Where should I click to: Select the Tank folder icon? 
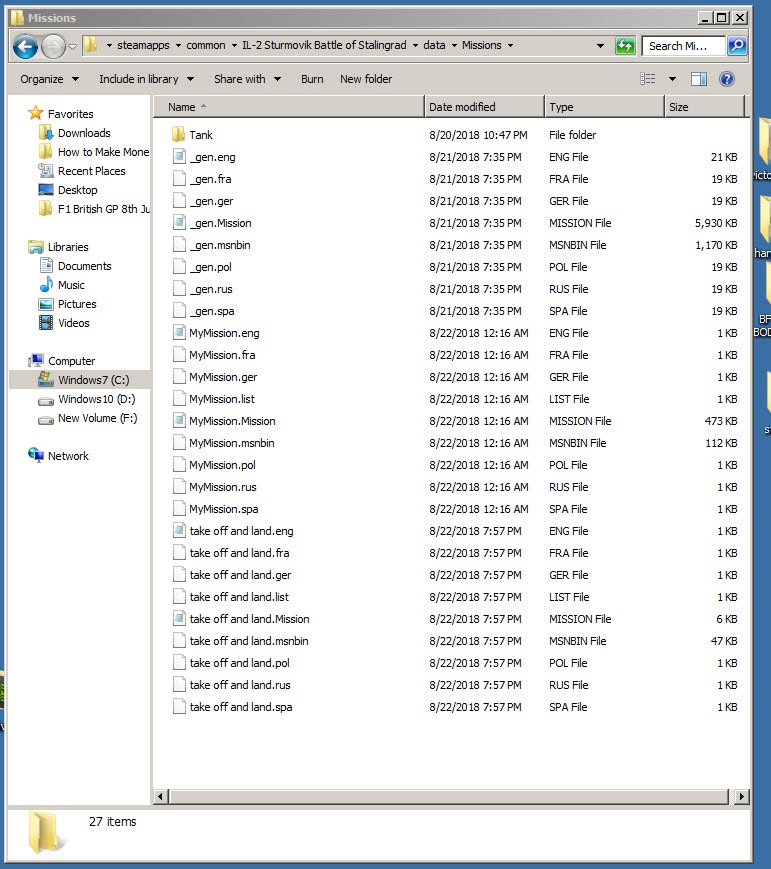point(178,135)
